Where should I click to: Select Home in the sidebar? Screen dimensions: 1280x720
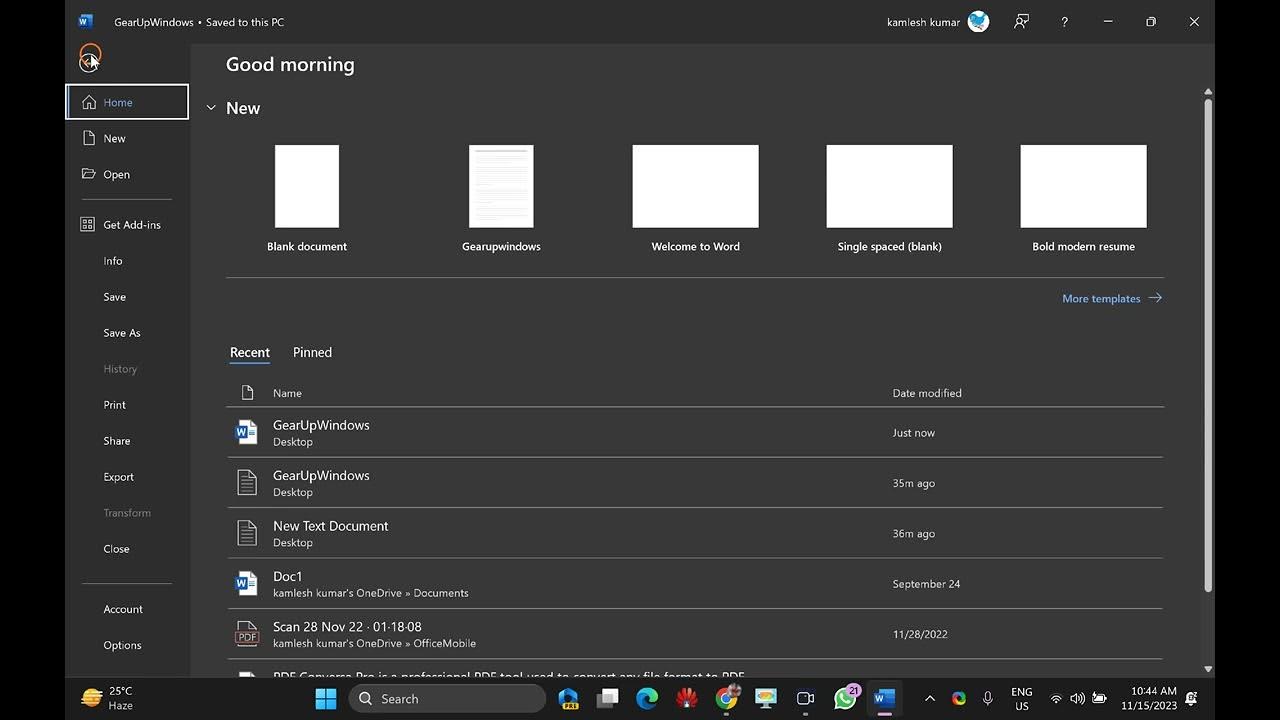tap(127, 102)
